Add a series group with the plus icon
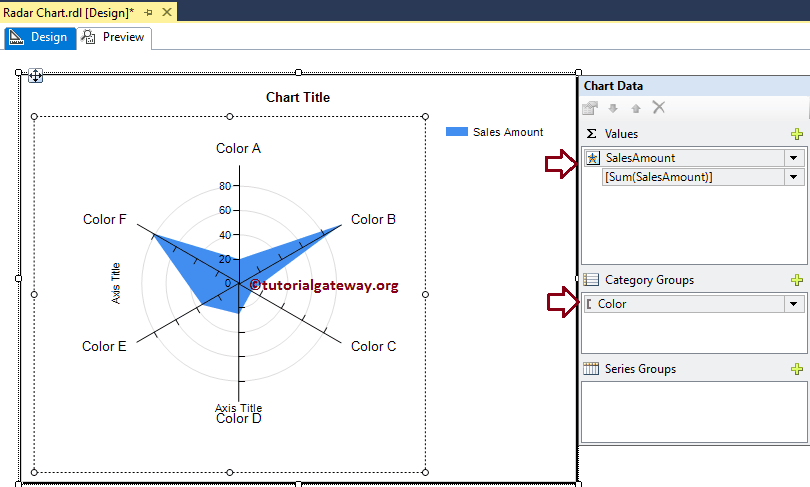 (797, 369)
